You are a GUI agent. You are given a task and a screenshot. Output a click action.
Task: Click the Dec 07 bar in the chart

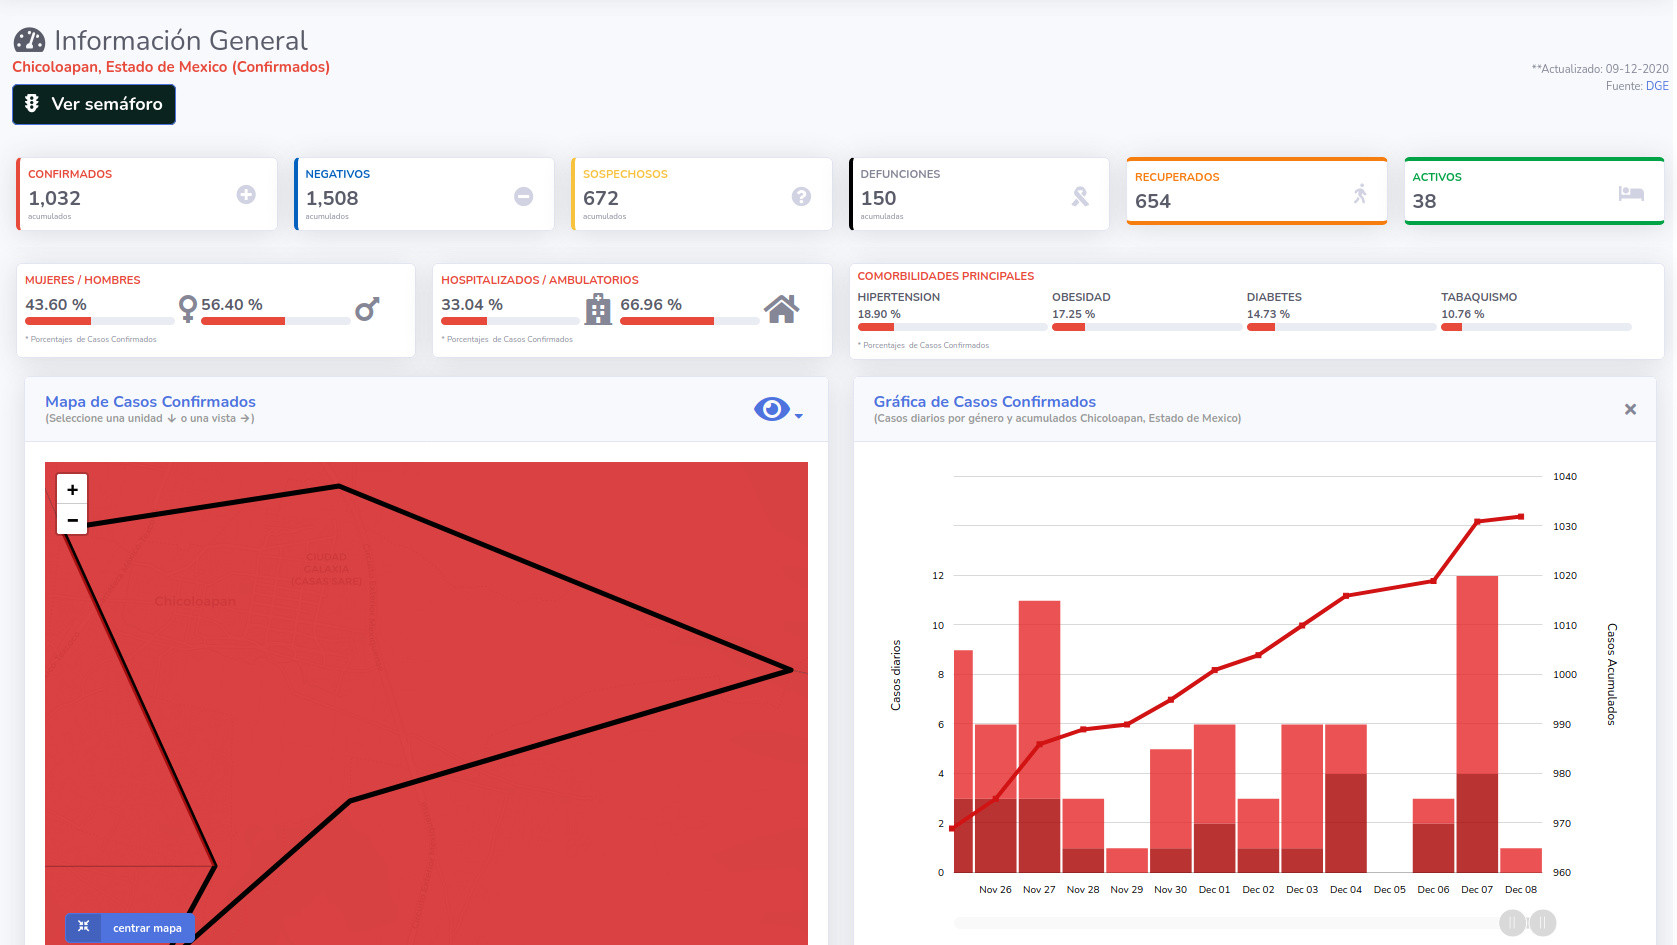[1477, 724]
